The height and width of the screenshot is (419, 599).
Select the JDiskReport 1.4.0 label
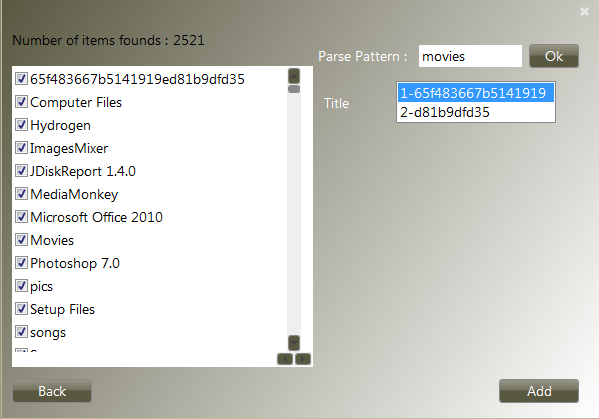pyautogui.click(x=83, y=171)
